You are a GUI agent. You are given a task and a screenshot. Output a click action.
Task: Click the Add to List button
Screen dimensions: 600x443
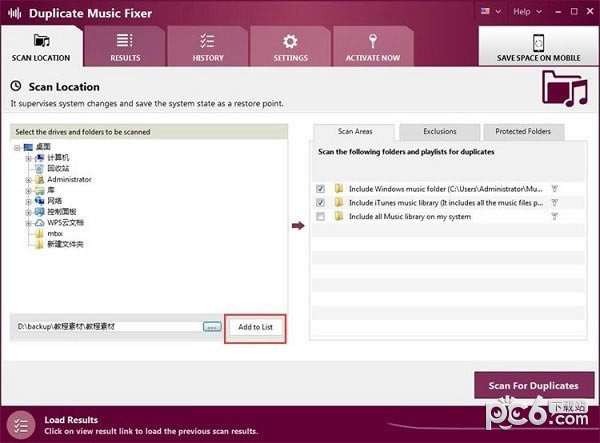(x=255, y=327)
